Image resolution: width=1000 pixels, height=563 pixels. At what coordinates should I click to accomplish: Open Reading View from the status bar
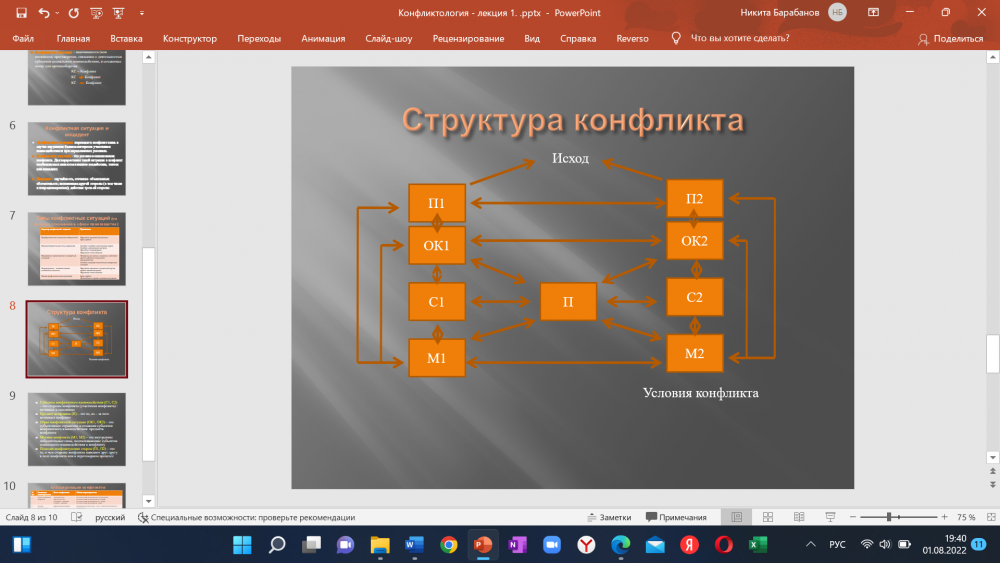(x=796, y=517)
